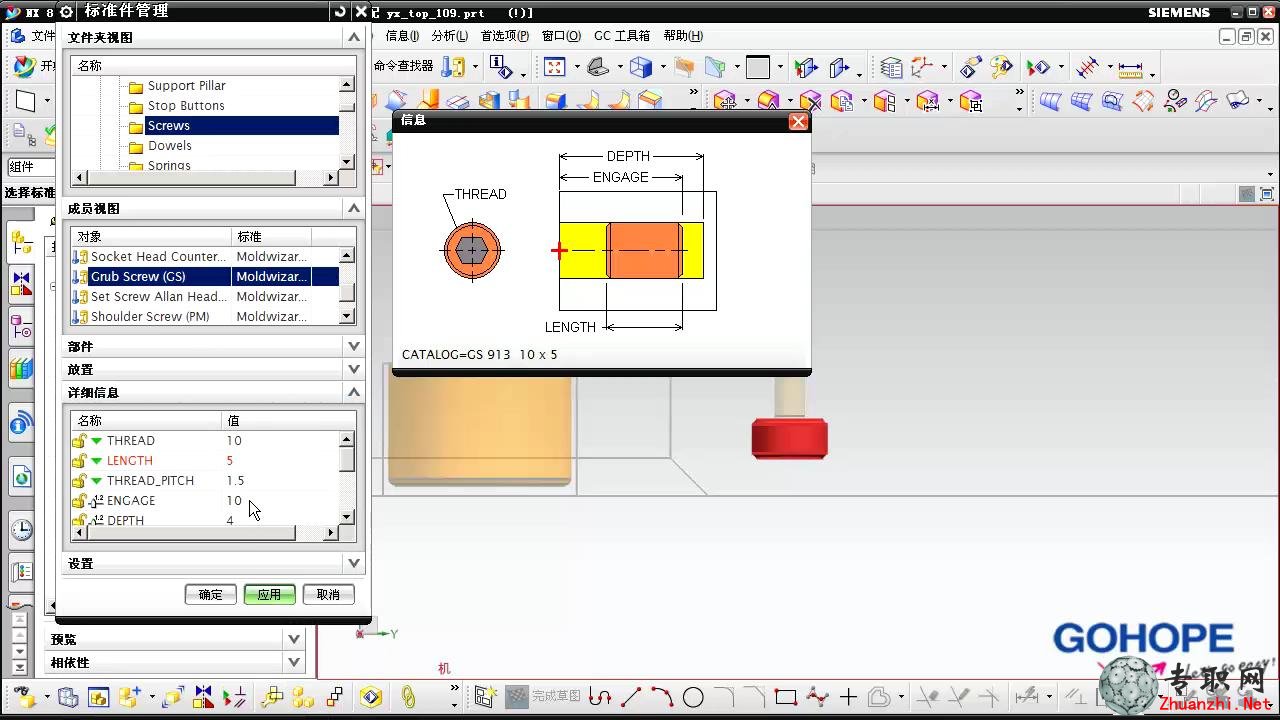Select the Line sketch tool
The image size is (1280, 720).
click(631, 696)
